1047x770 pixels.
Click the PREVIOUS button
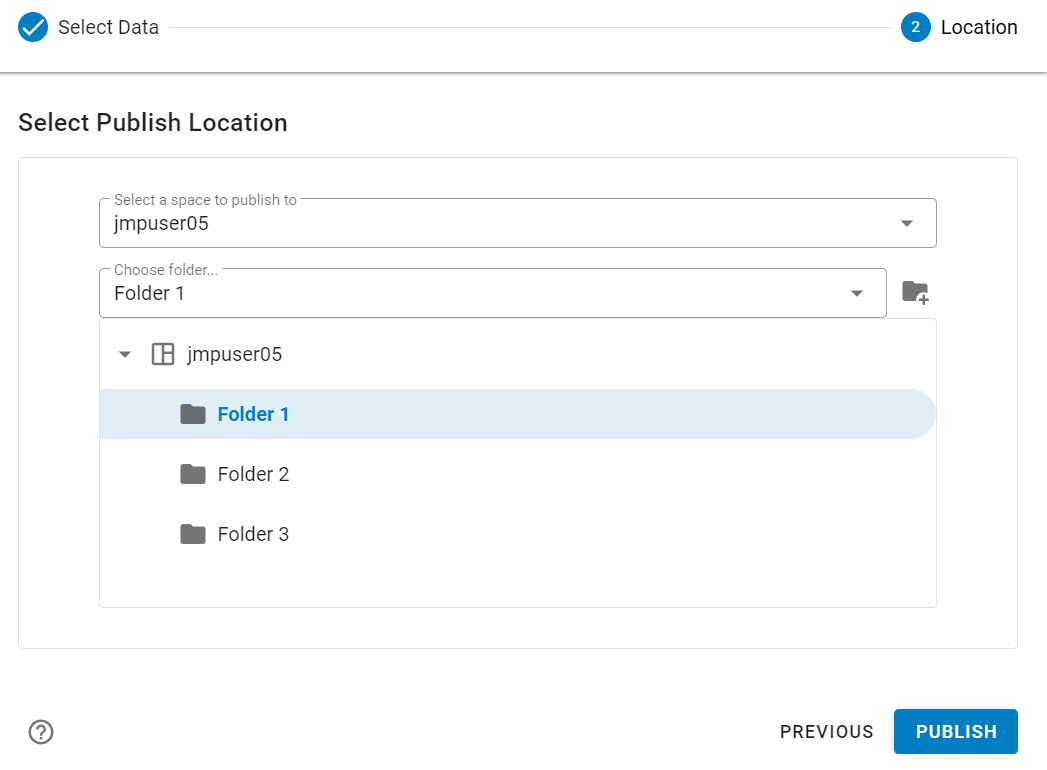click(x=826, y=731)
